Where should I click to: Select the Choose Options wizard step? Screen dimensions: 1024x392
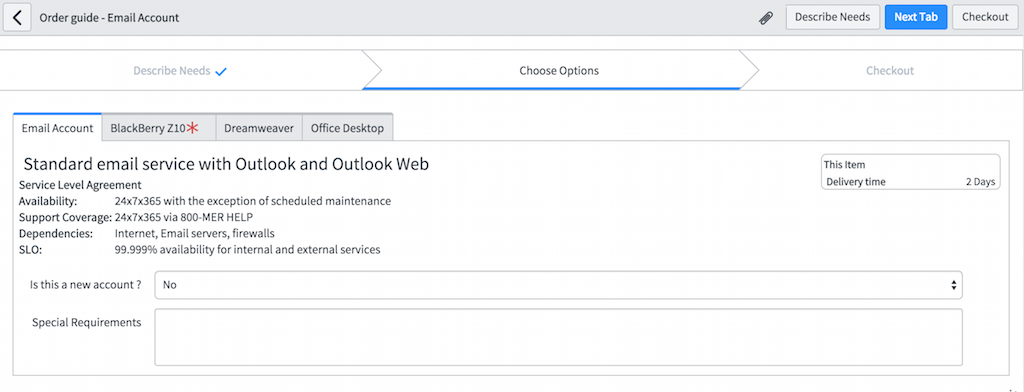point(559,71)
